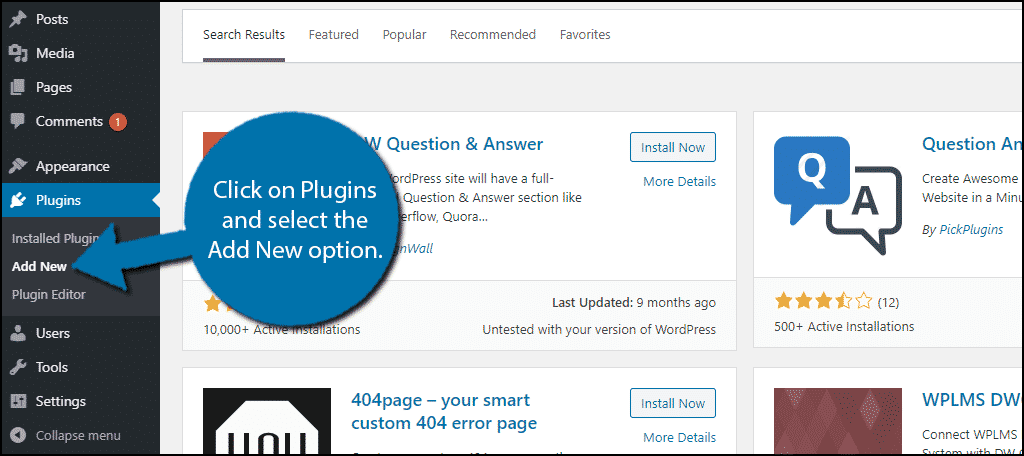Install the 404page plugin now
The image size is (1024, 456).
point(673,404)
